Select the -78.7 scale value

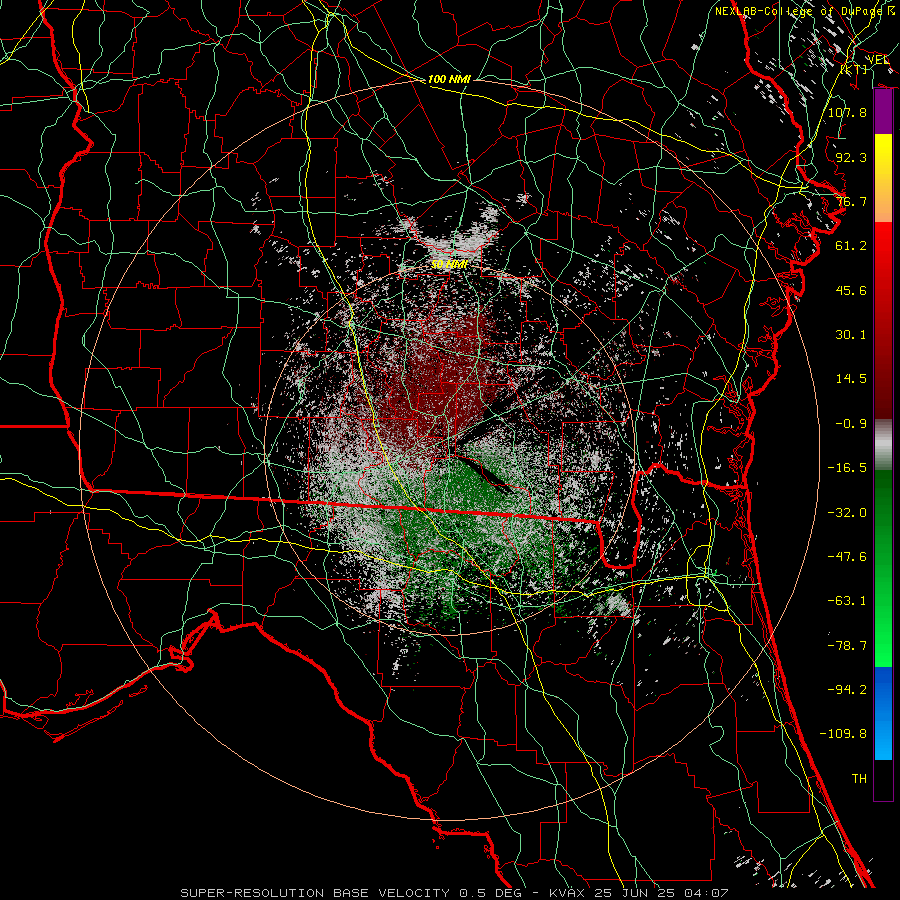(847, 646)
